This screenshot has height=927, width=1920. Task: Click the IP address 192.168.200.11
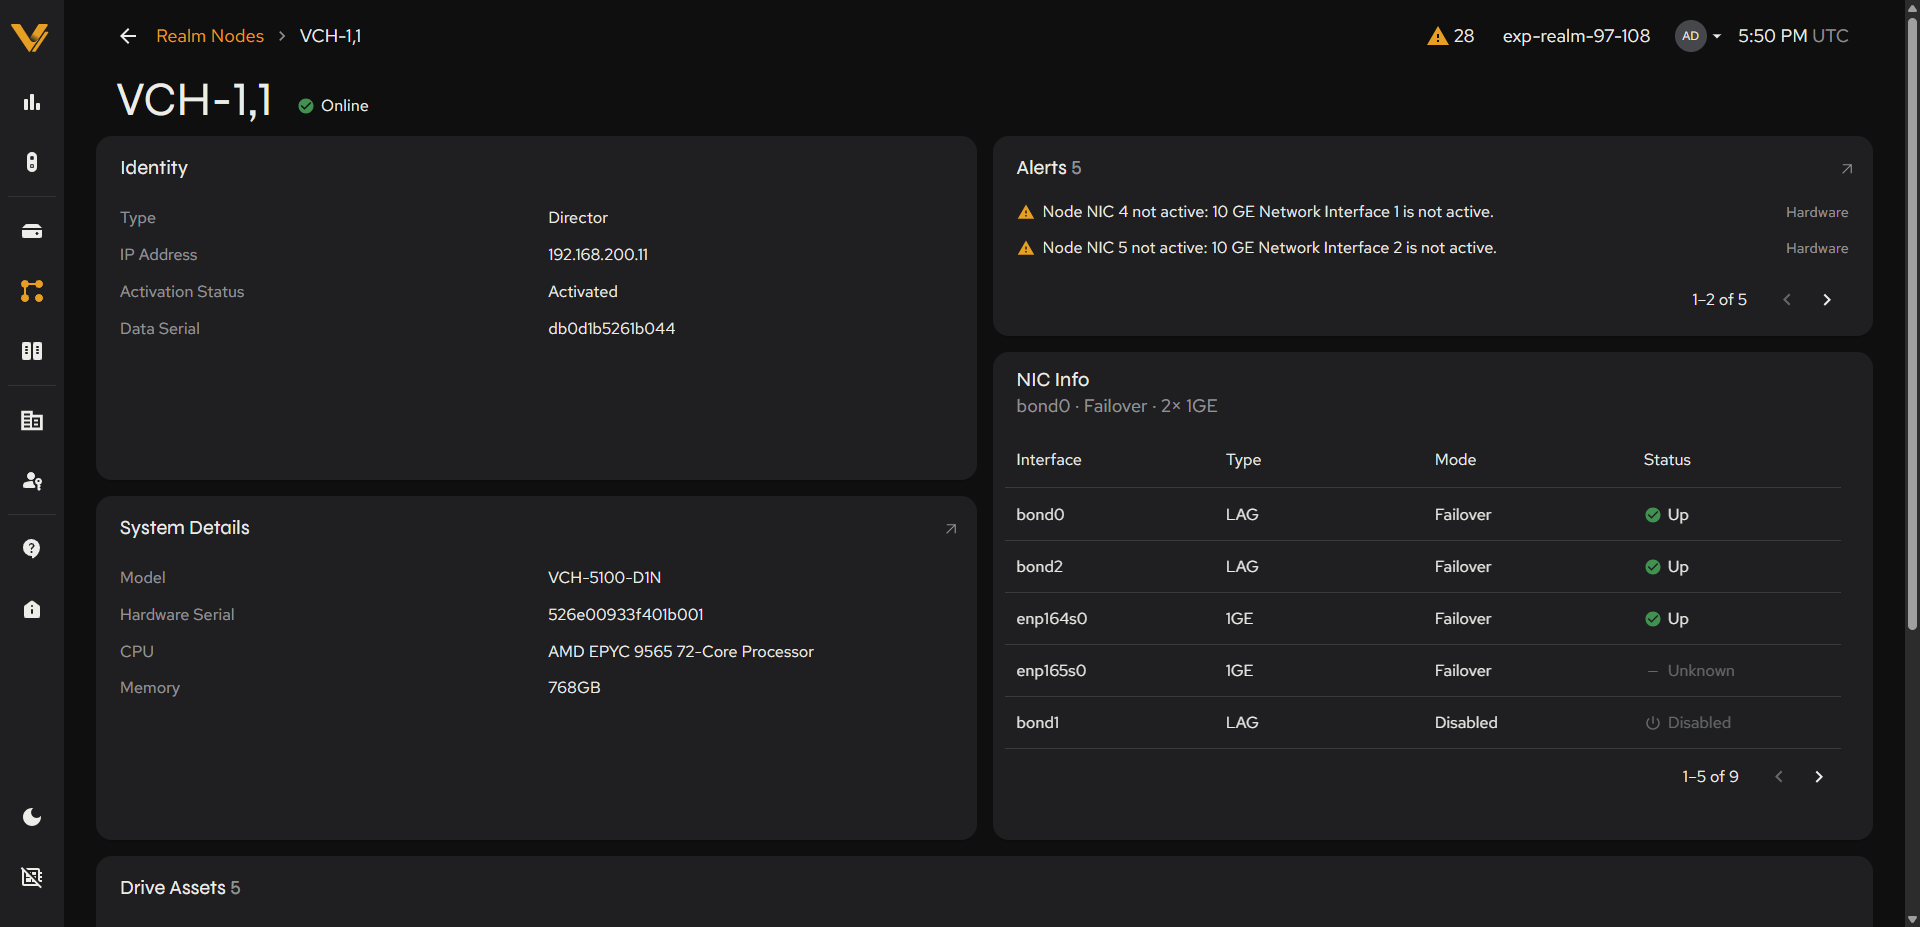click(598, 255)
